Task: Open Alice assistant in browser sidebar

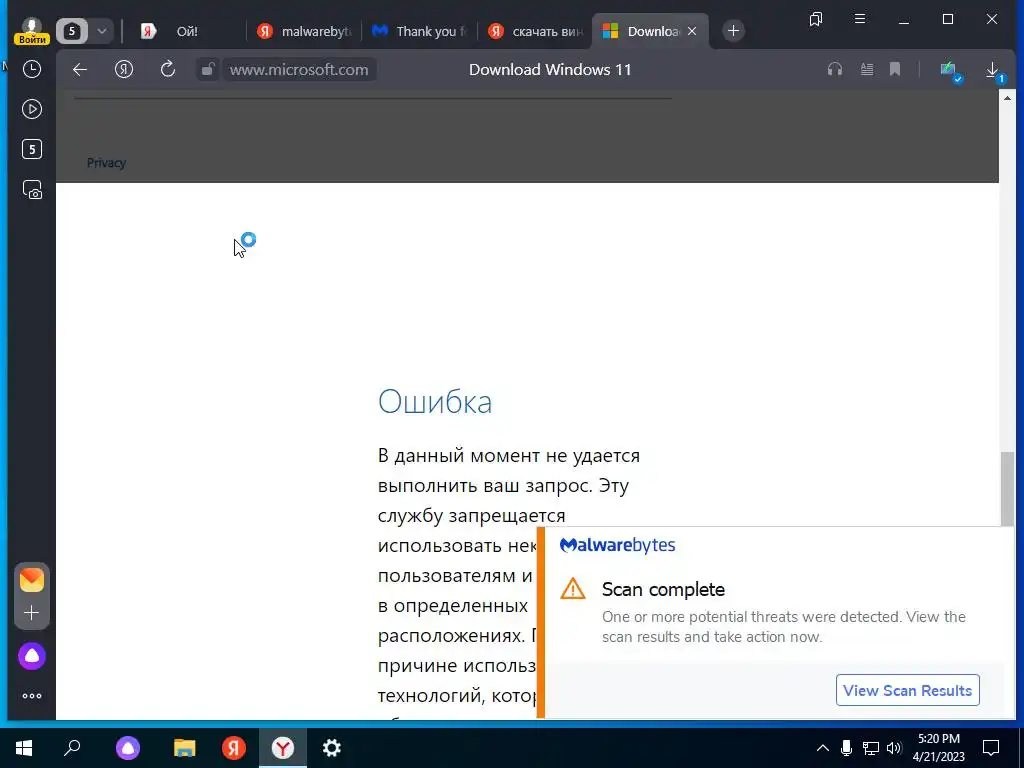Action: (32, 656)
